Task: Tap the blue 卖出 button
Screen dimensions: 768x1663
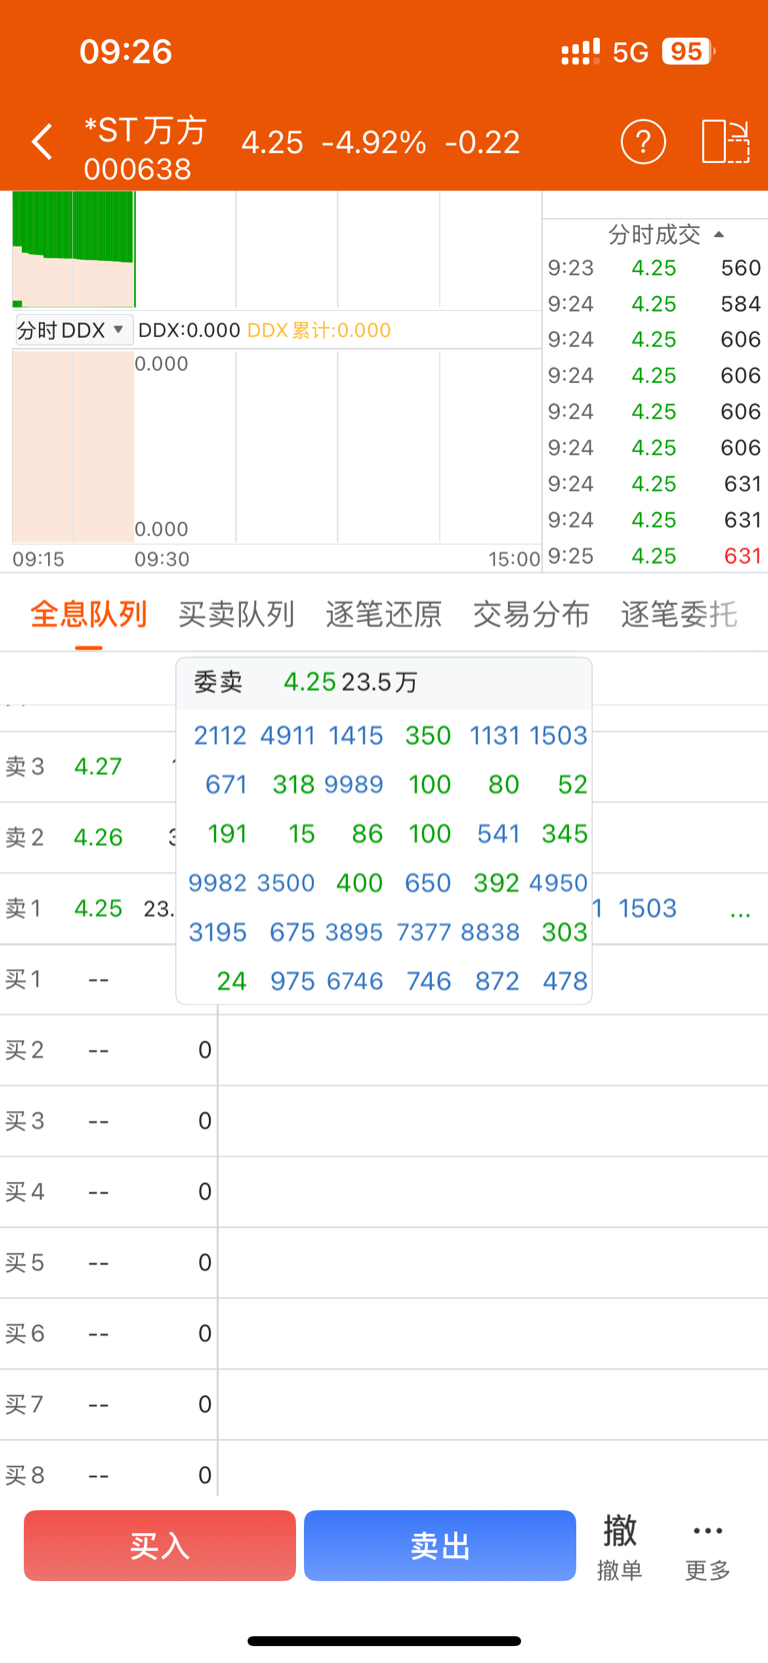Action: (440, 1546)
